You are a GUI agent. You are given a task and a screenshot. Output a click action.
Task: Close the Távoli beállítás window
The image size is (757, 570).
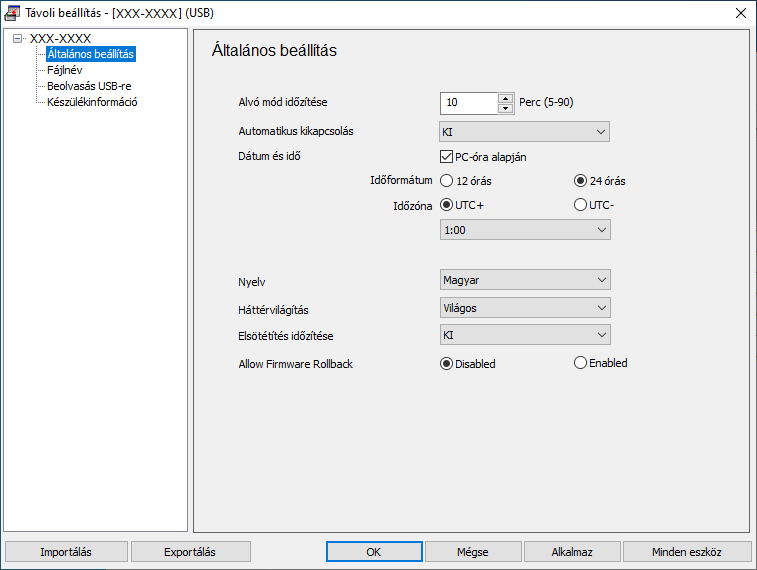[x=740, y=13]
